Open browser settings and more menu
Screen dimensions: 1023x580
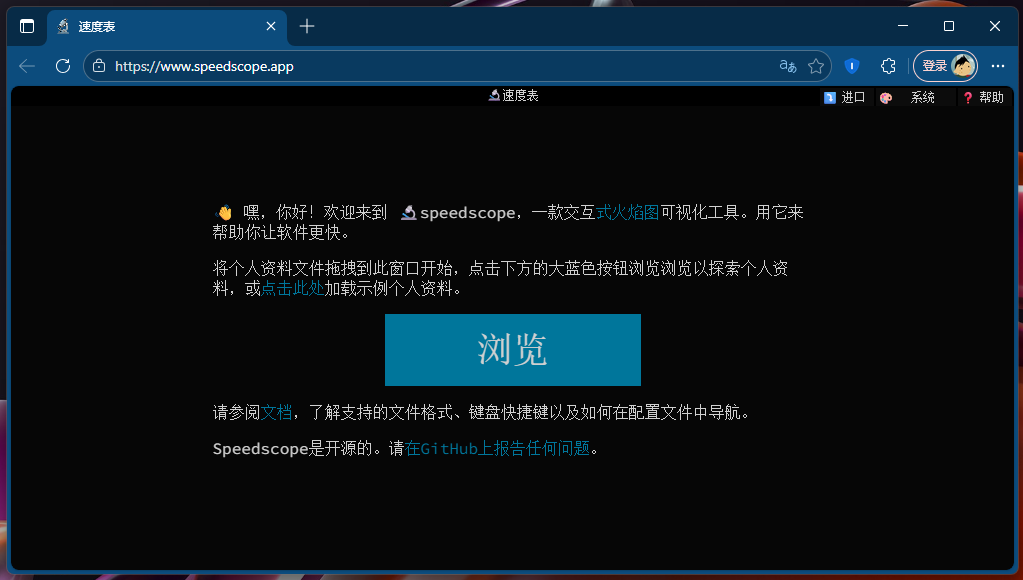point(998,66)
